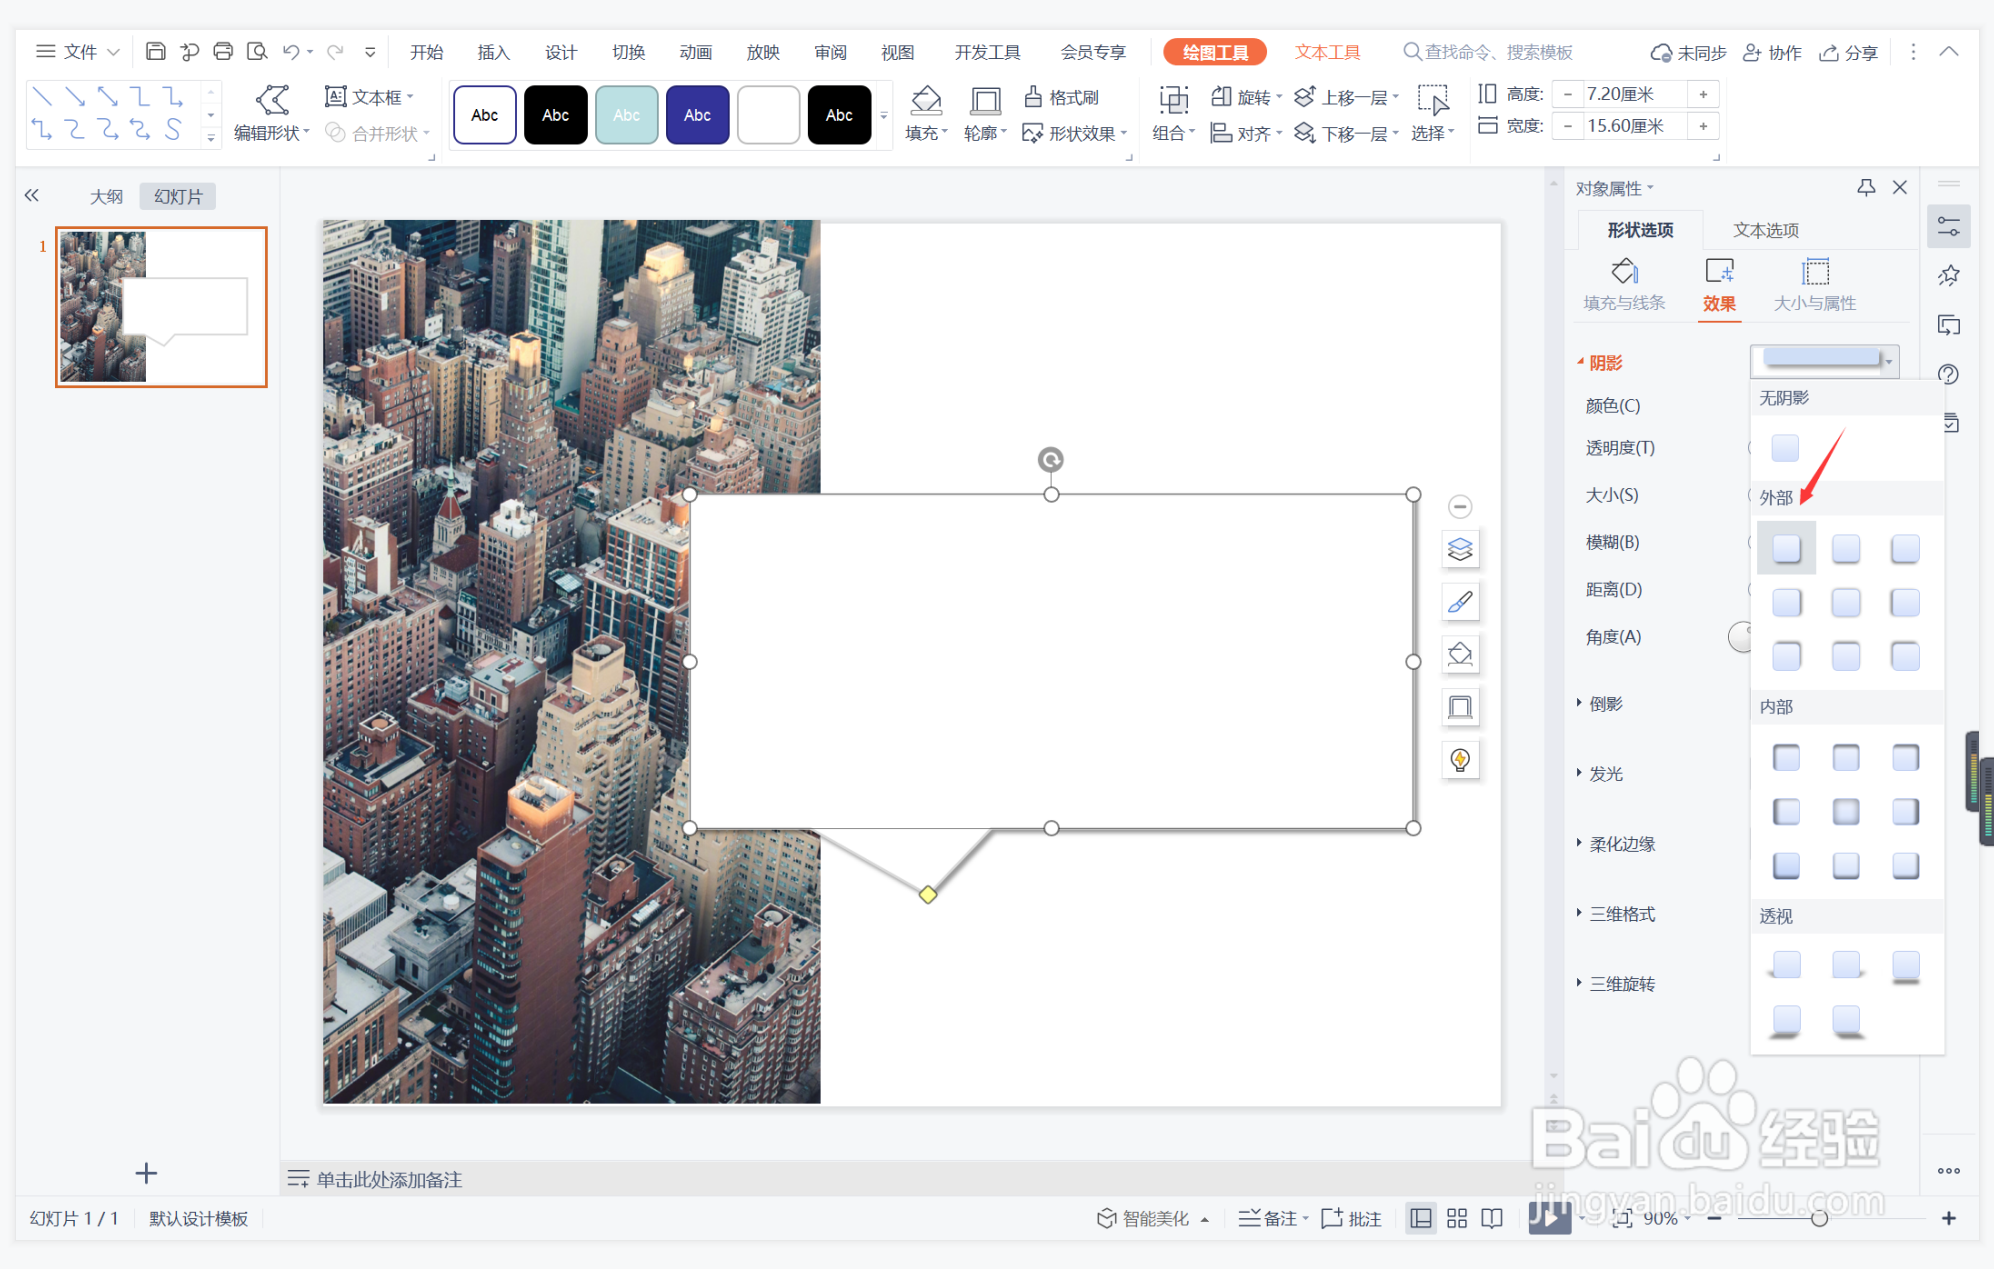Image resolution: width=1994 pixels, height=1269 pixels.
Task: Switch to Text Options (文本选项) tab
Action: click(x=1766, y=230)
